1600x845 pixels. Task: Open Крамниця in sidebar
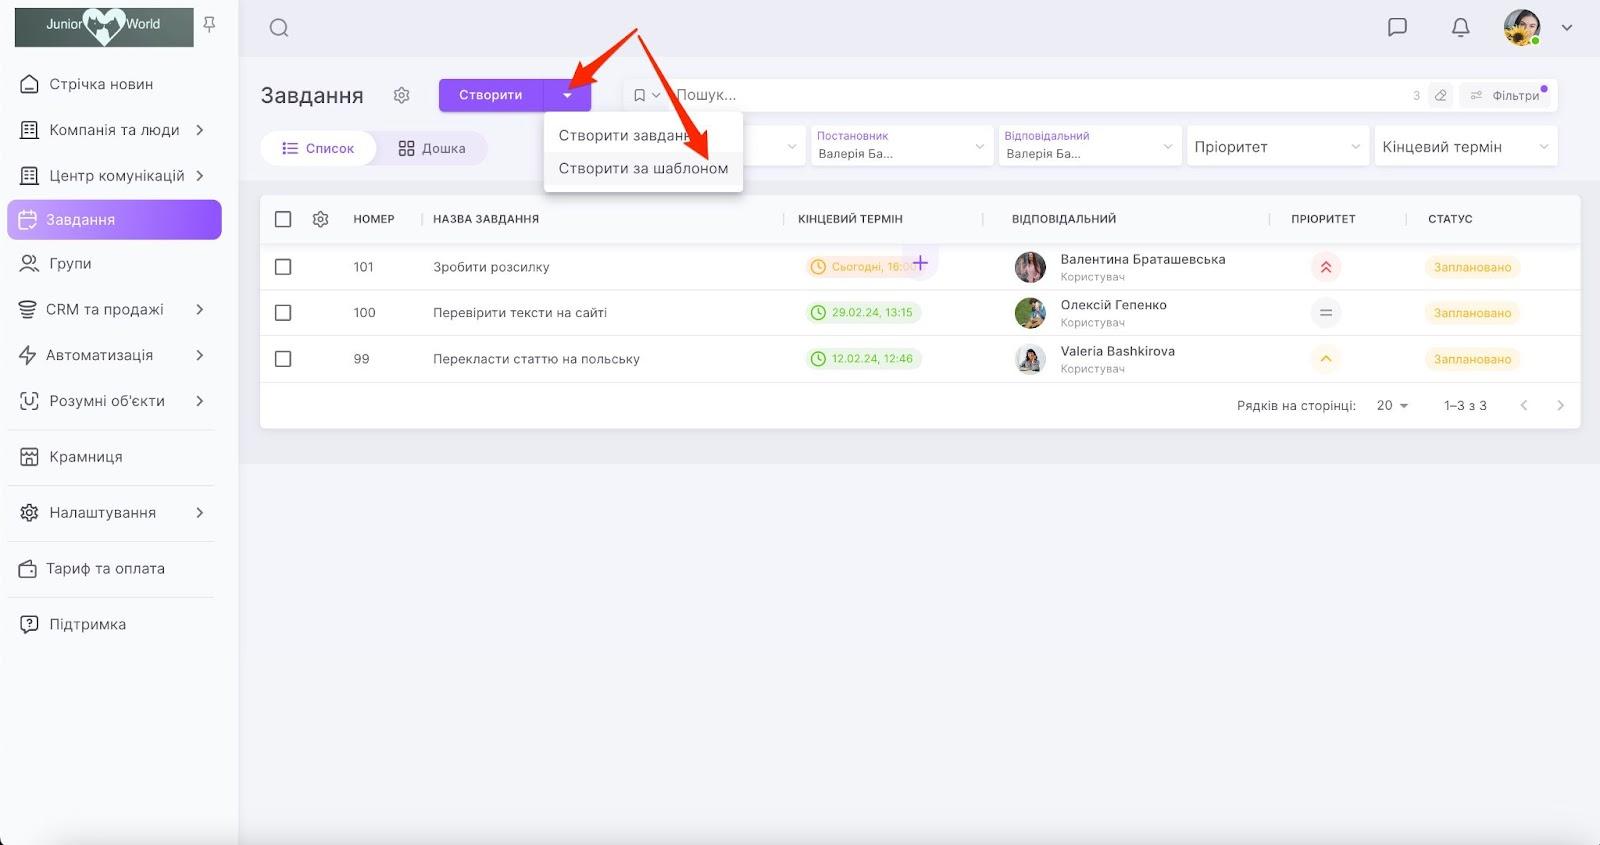click(86, 457)
